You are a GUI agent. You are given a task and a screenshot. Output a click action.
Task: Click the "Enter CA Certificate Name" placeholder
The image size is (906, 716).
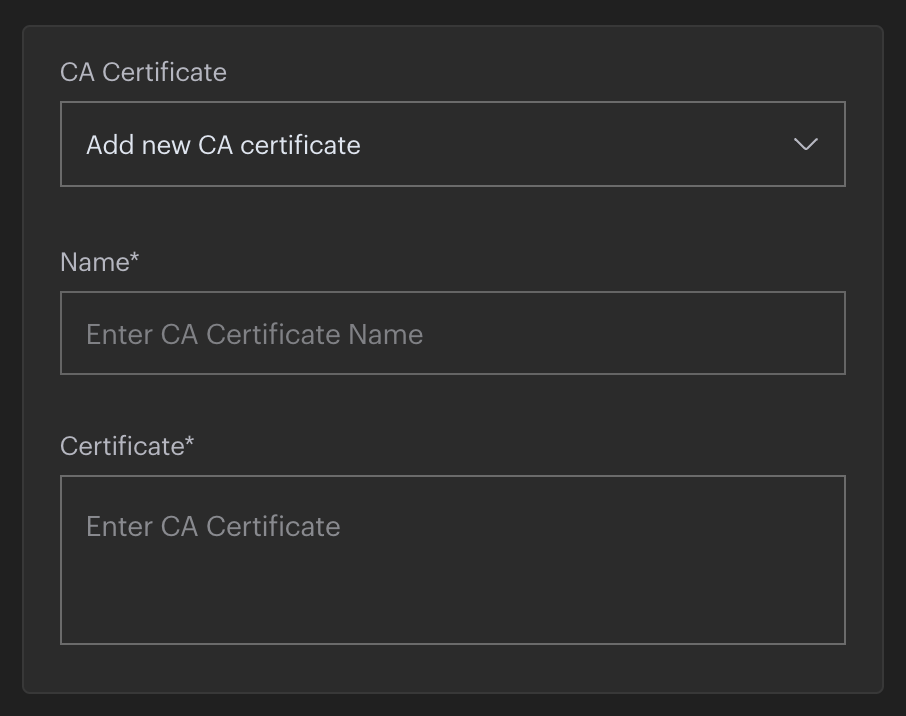(x=254, y=334)
